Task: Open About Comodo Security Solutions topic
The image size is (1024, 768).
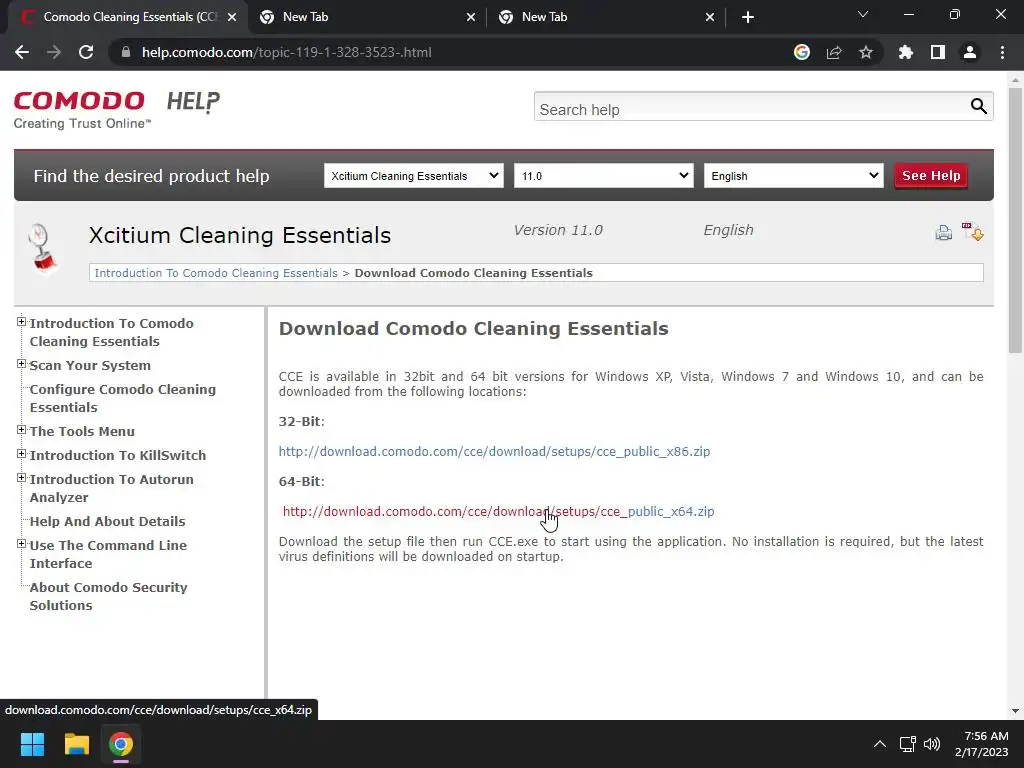Action: (x=108, y=596)
